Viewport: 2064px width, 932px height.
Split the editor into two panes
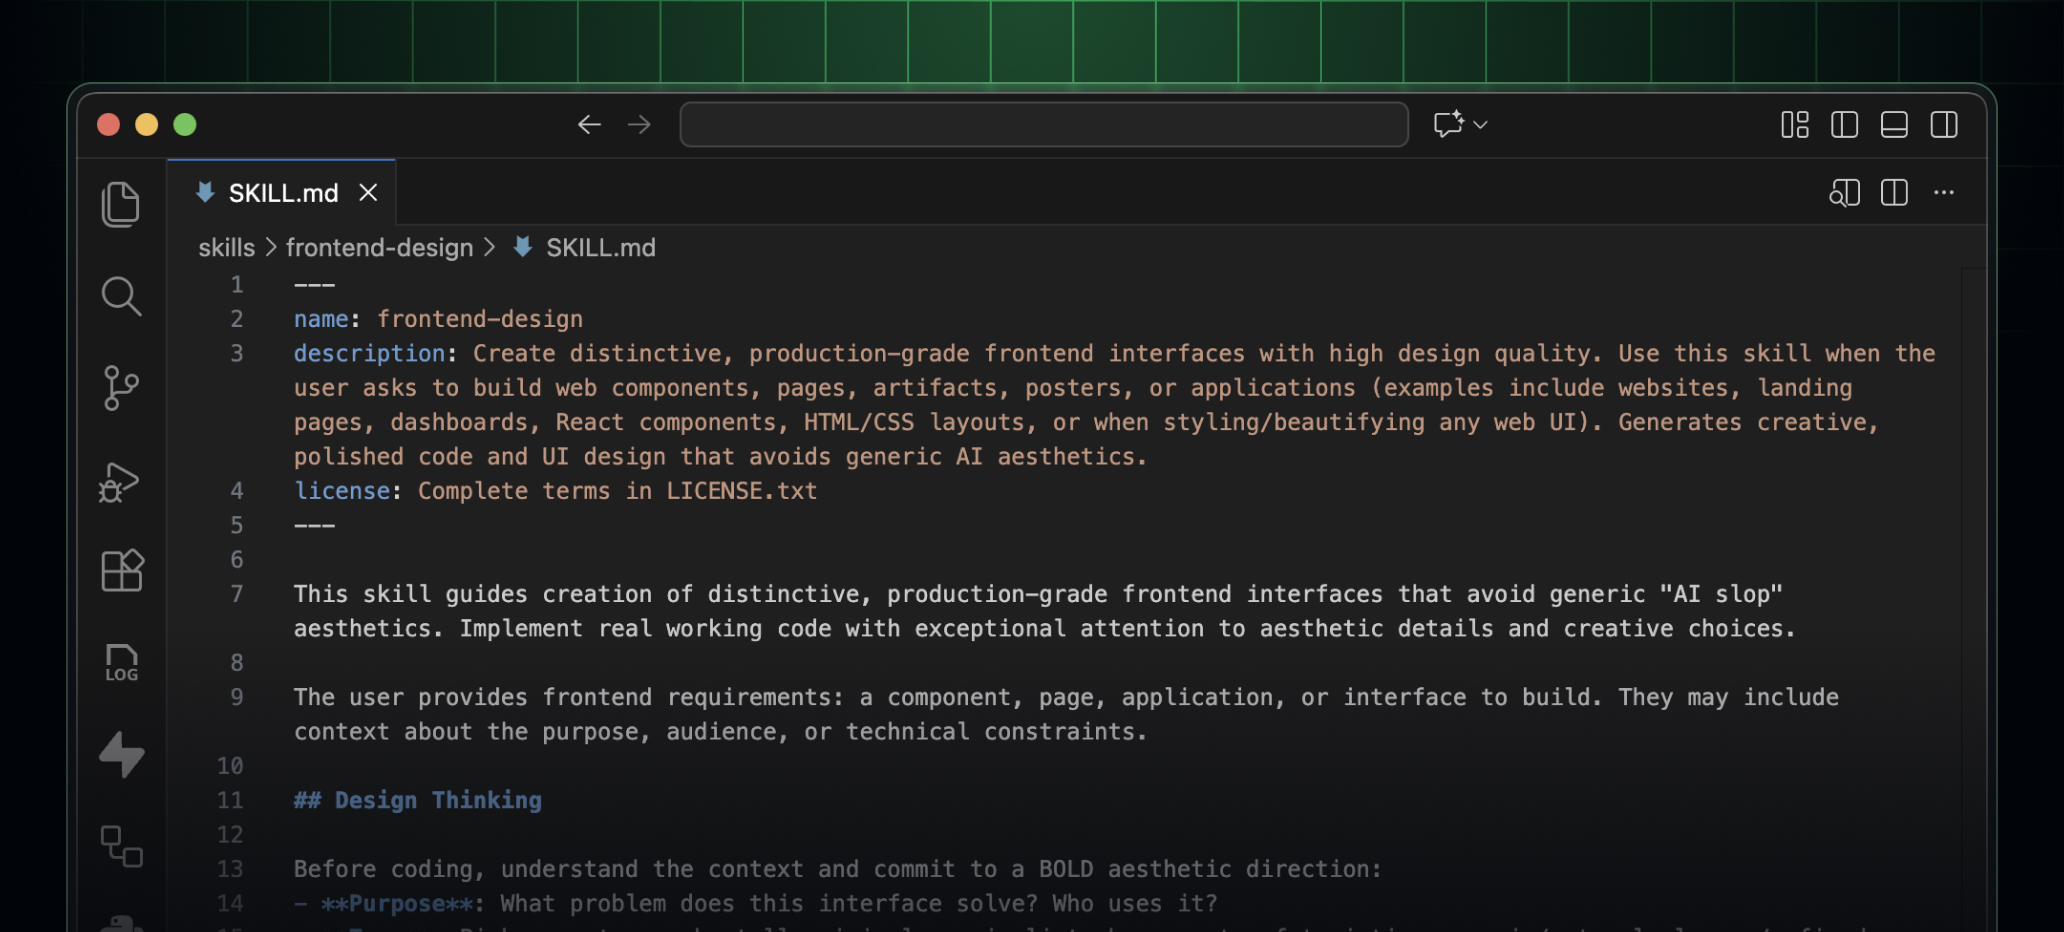[x=1893, y=192]
